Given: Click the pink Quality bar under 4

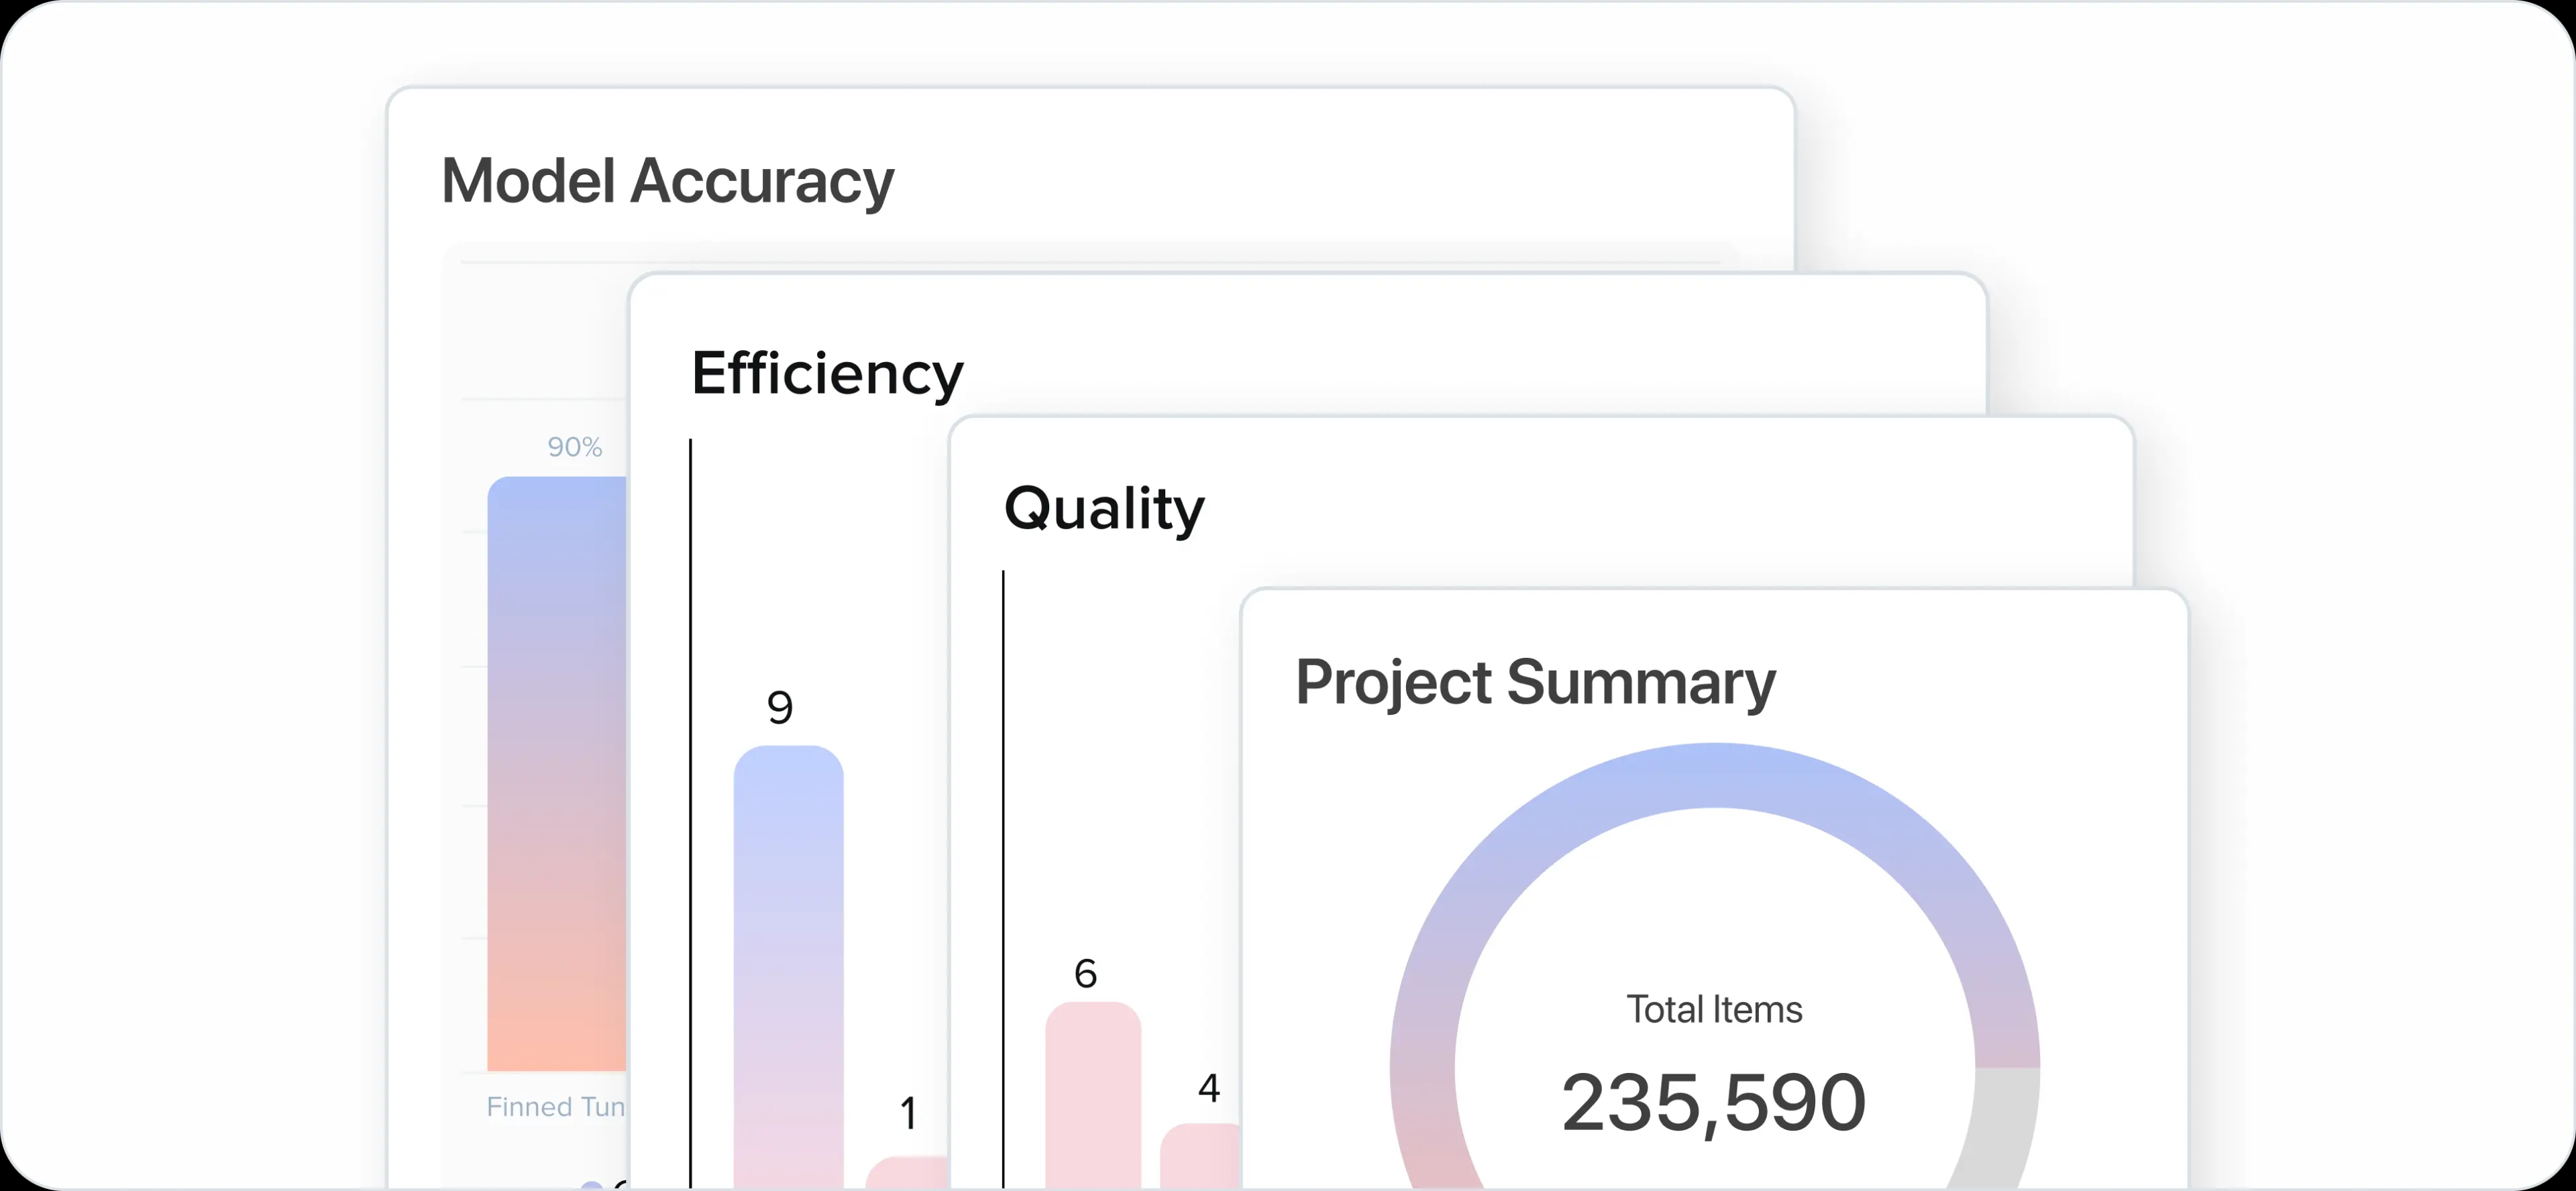Looking at the screenshot, I should click(x=1200, y=1156).
